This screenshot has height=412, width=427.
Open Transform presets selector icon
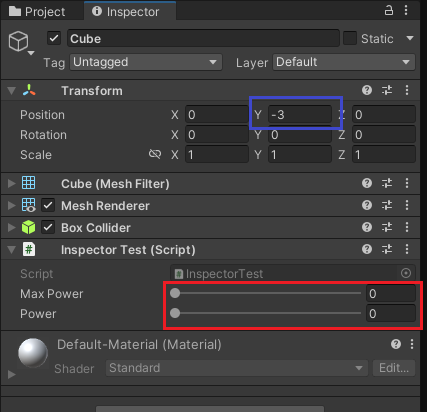[x=387, y=90]
